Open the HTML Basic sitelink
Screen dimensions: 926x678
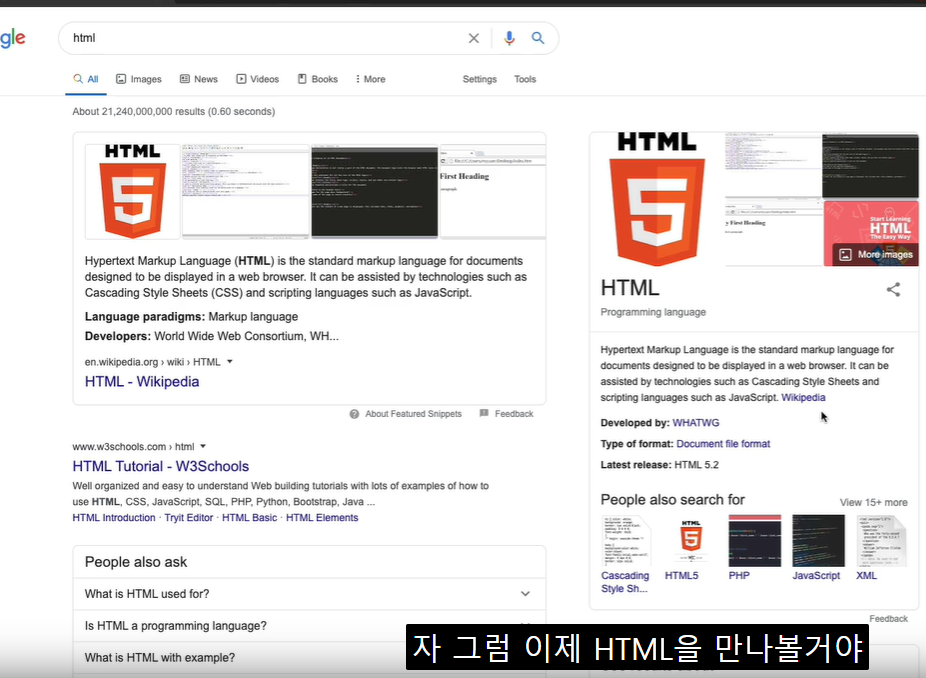(249, 518)
